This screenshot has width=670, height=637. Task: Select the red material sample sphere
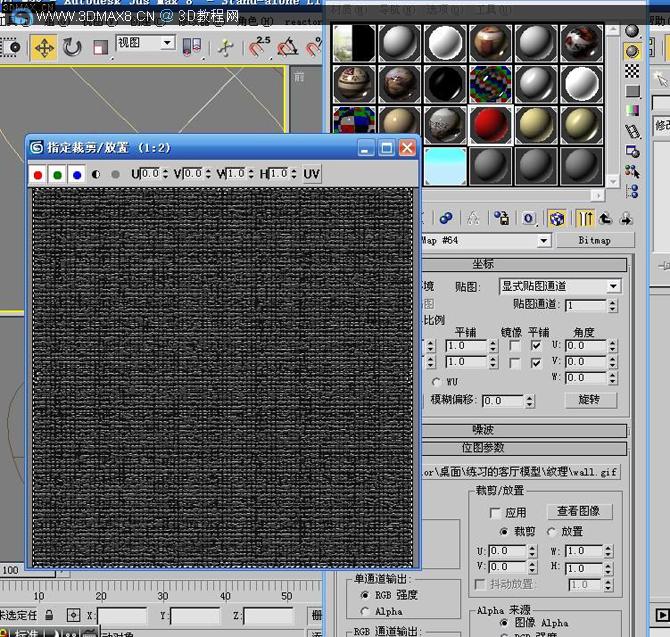tap(491, 125)
